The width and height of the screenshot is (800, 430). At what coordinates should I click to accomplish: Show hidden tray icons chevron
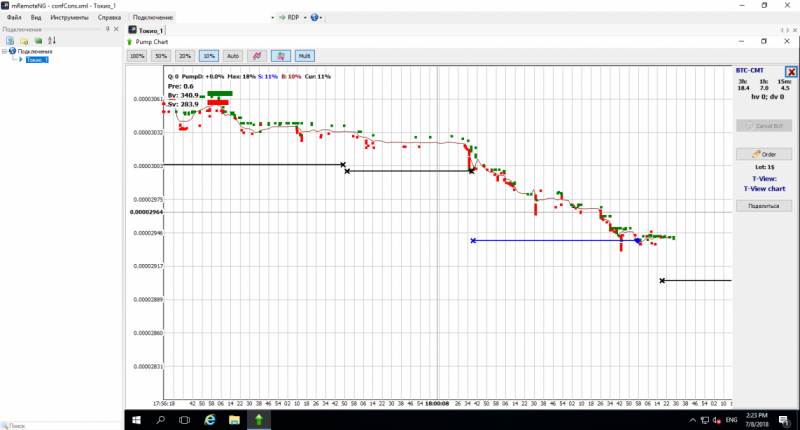692,420
